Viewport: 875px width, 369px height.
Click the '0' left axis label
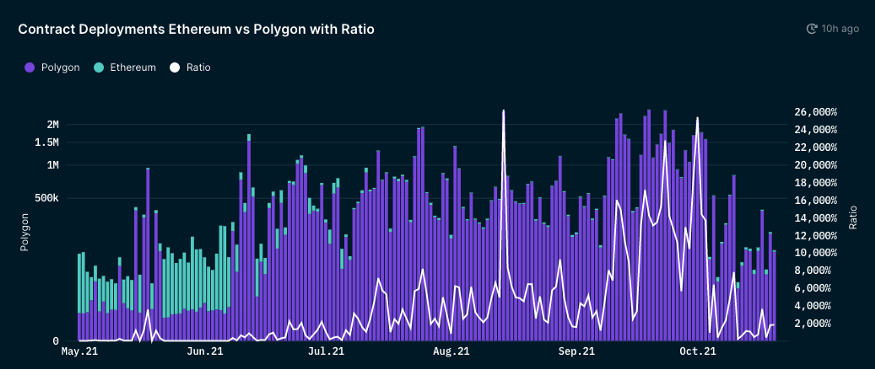click(x=55, y=341)
